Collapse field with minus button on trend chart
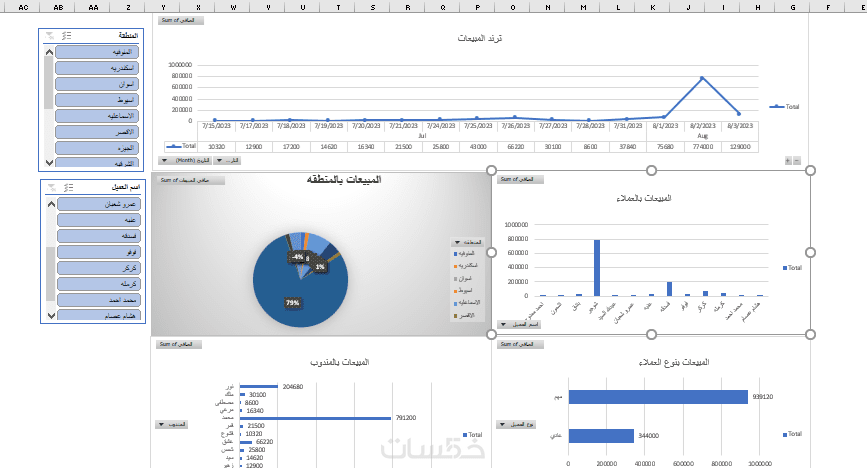The height and width of the screenshot is (468, 867). click(x=797, y=160)
